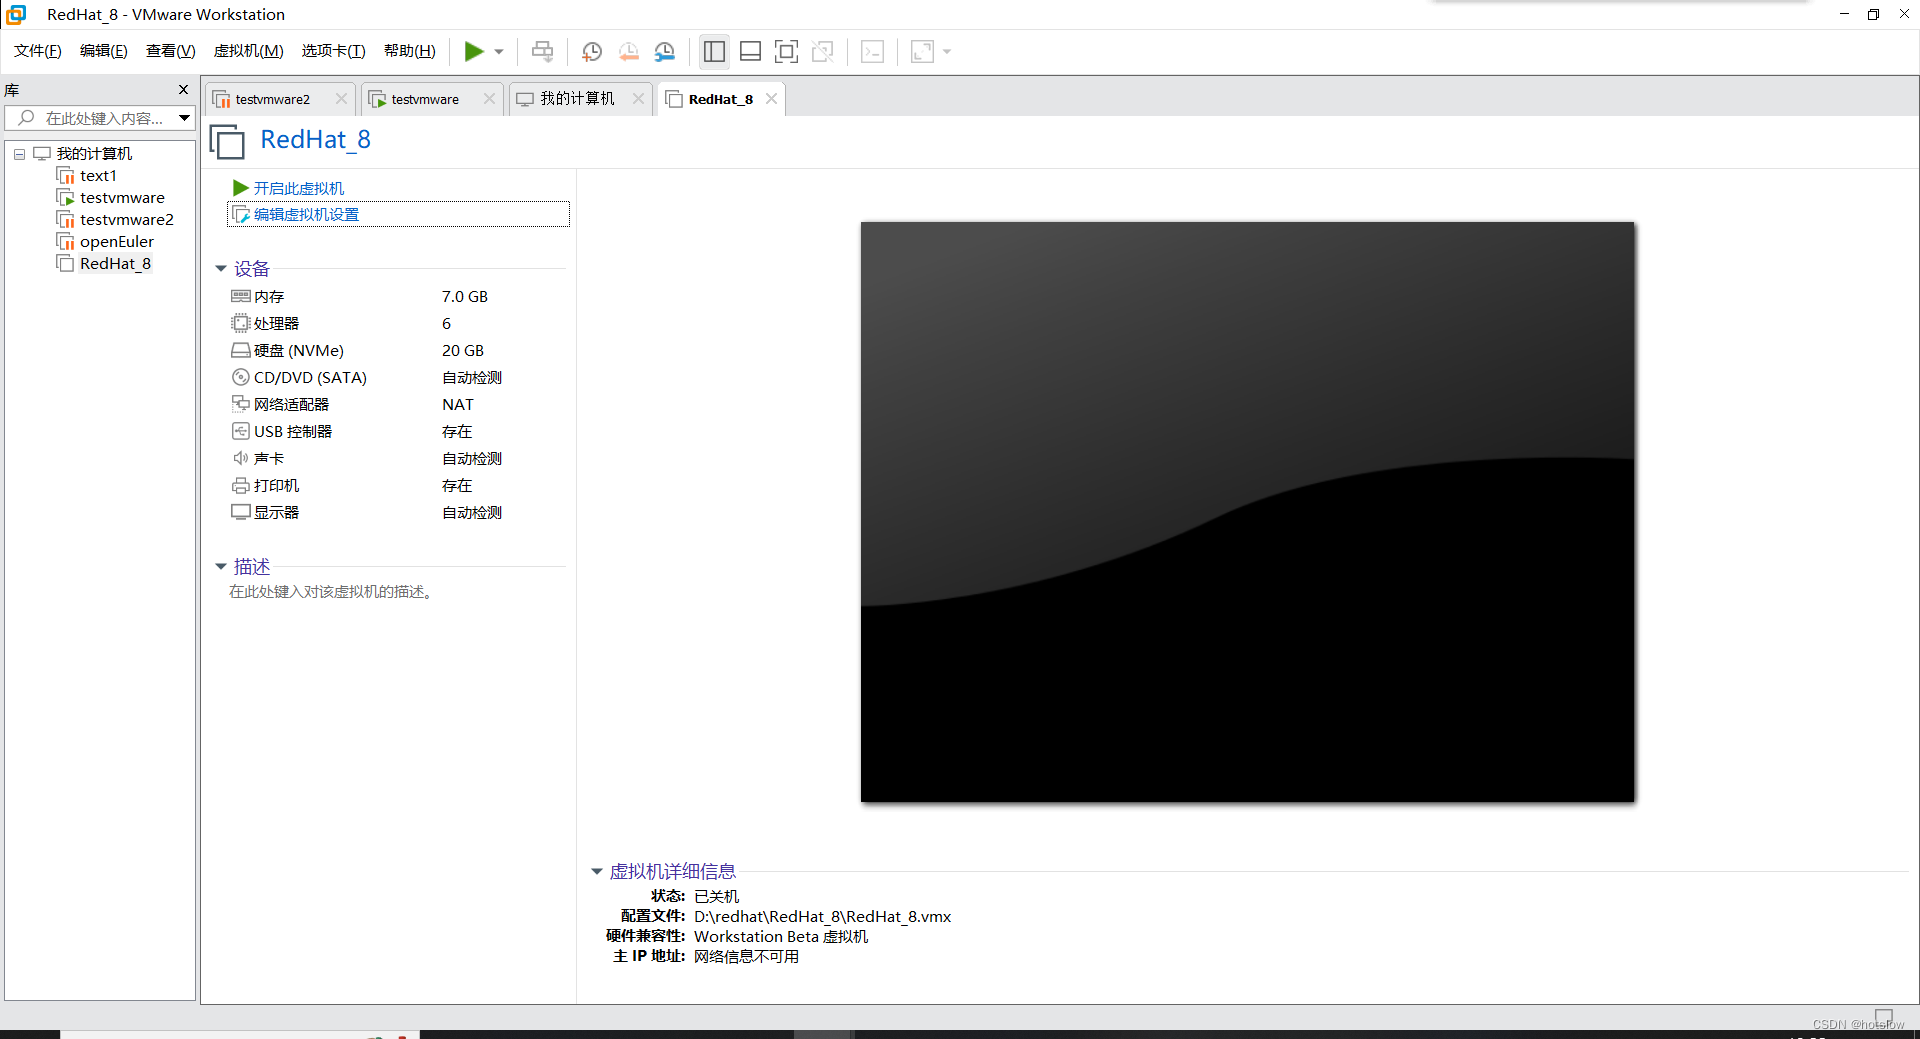Click Workstation Beta 虚拟机 compatibility value
Viewport: 1920px width, 1039px height.
pyautogui.click(x=781, y=937)
